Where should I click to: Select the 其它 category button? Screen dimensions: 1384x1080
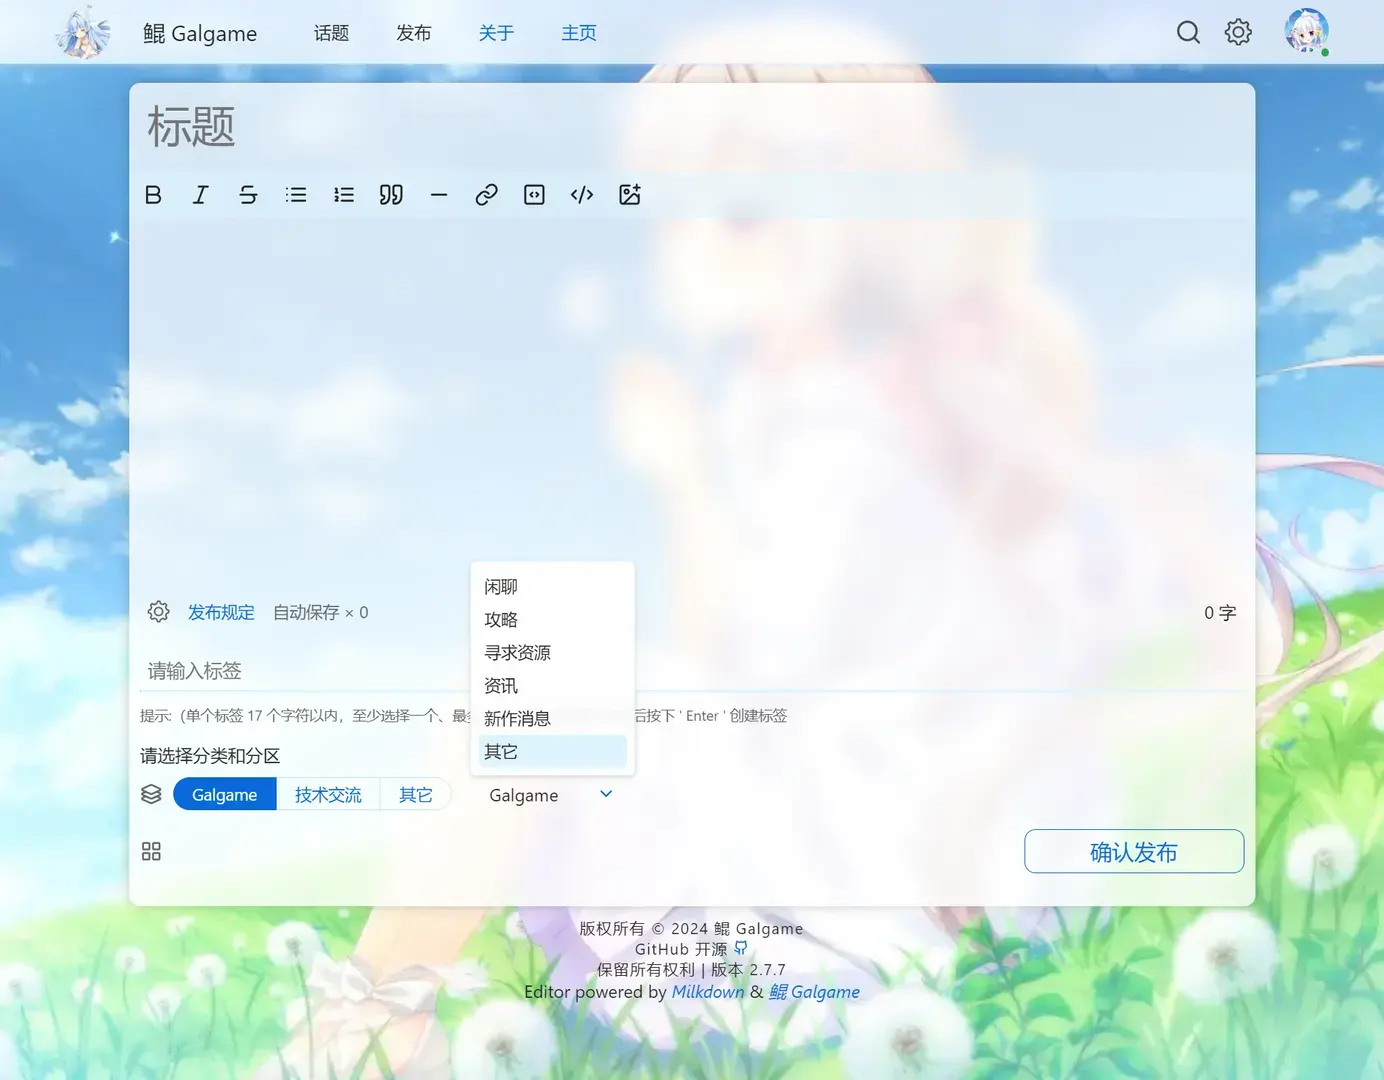pos(416,794)
